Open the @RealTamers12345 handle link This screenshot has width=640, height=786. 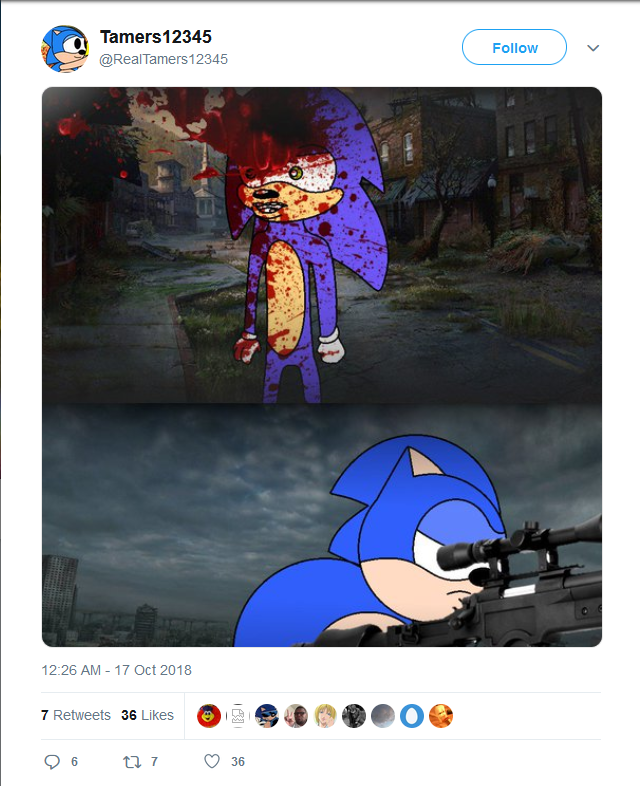click(164, 59)
